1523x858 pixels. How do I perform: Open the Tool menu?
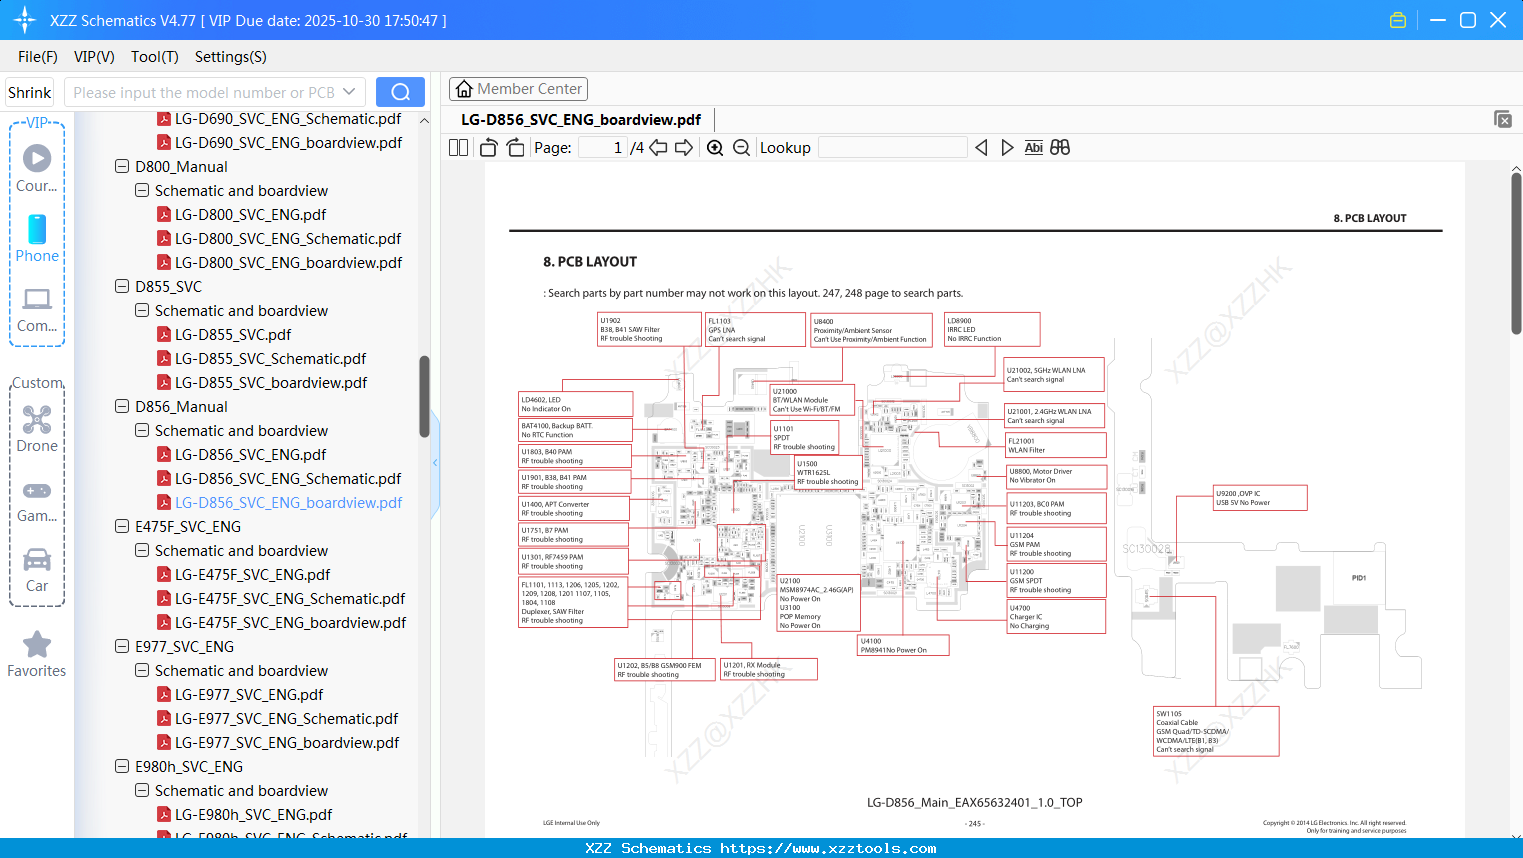[154, 57]
